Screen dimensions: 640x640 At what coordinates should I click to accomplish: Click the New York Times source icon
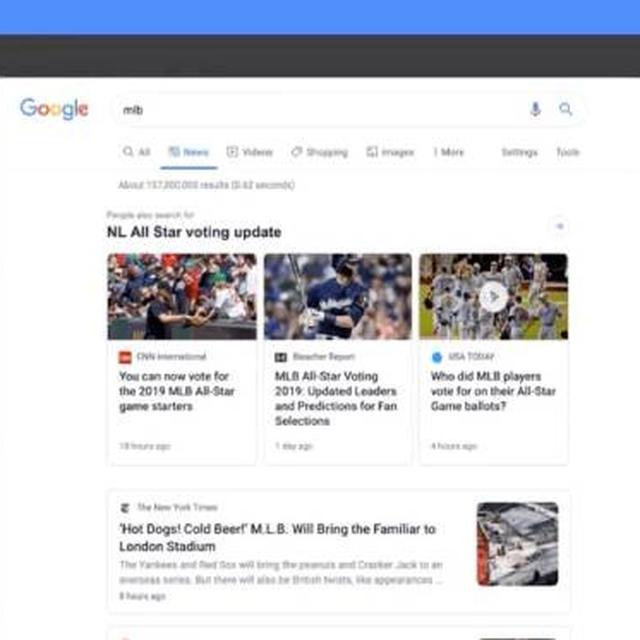coord(125,508)
